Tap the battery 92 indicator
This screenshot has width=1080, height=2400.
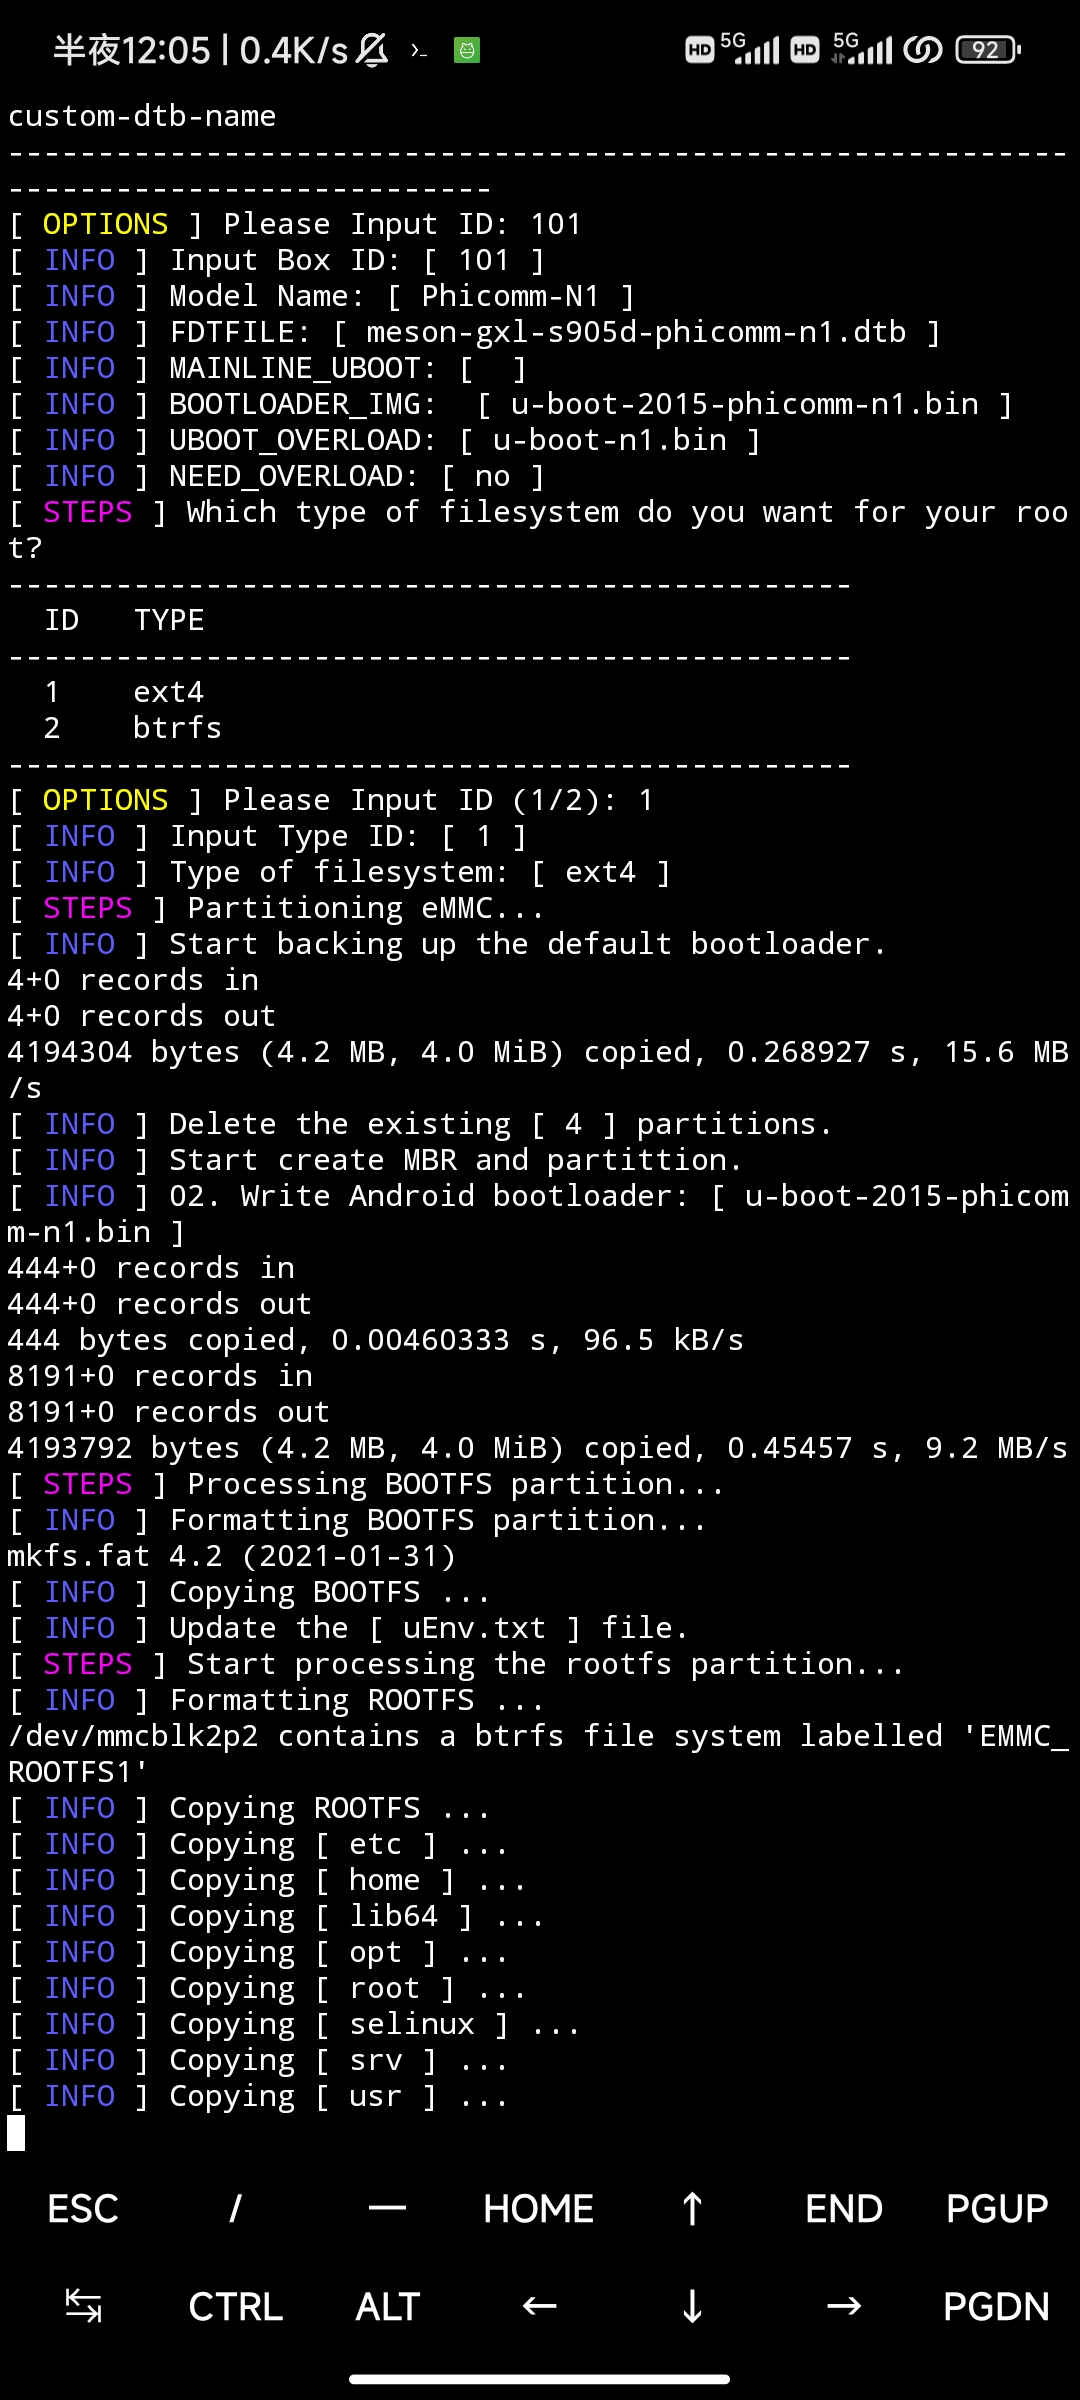pos(988,49)
